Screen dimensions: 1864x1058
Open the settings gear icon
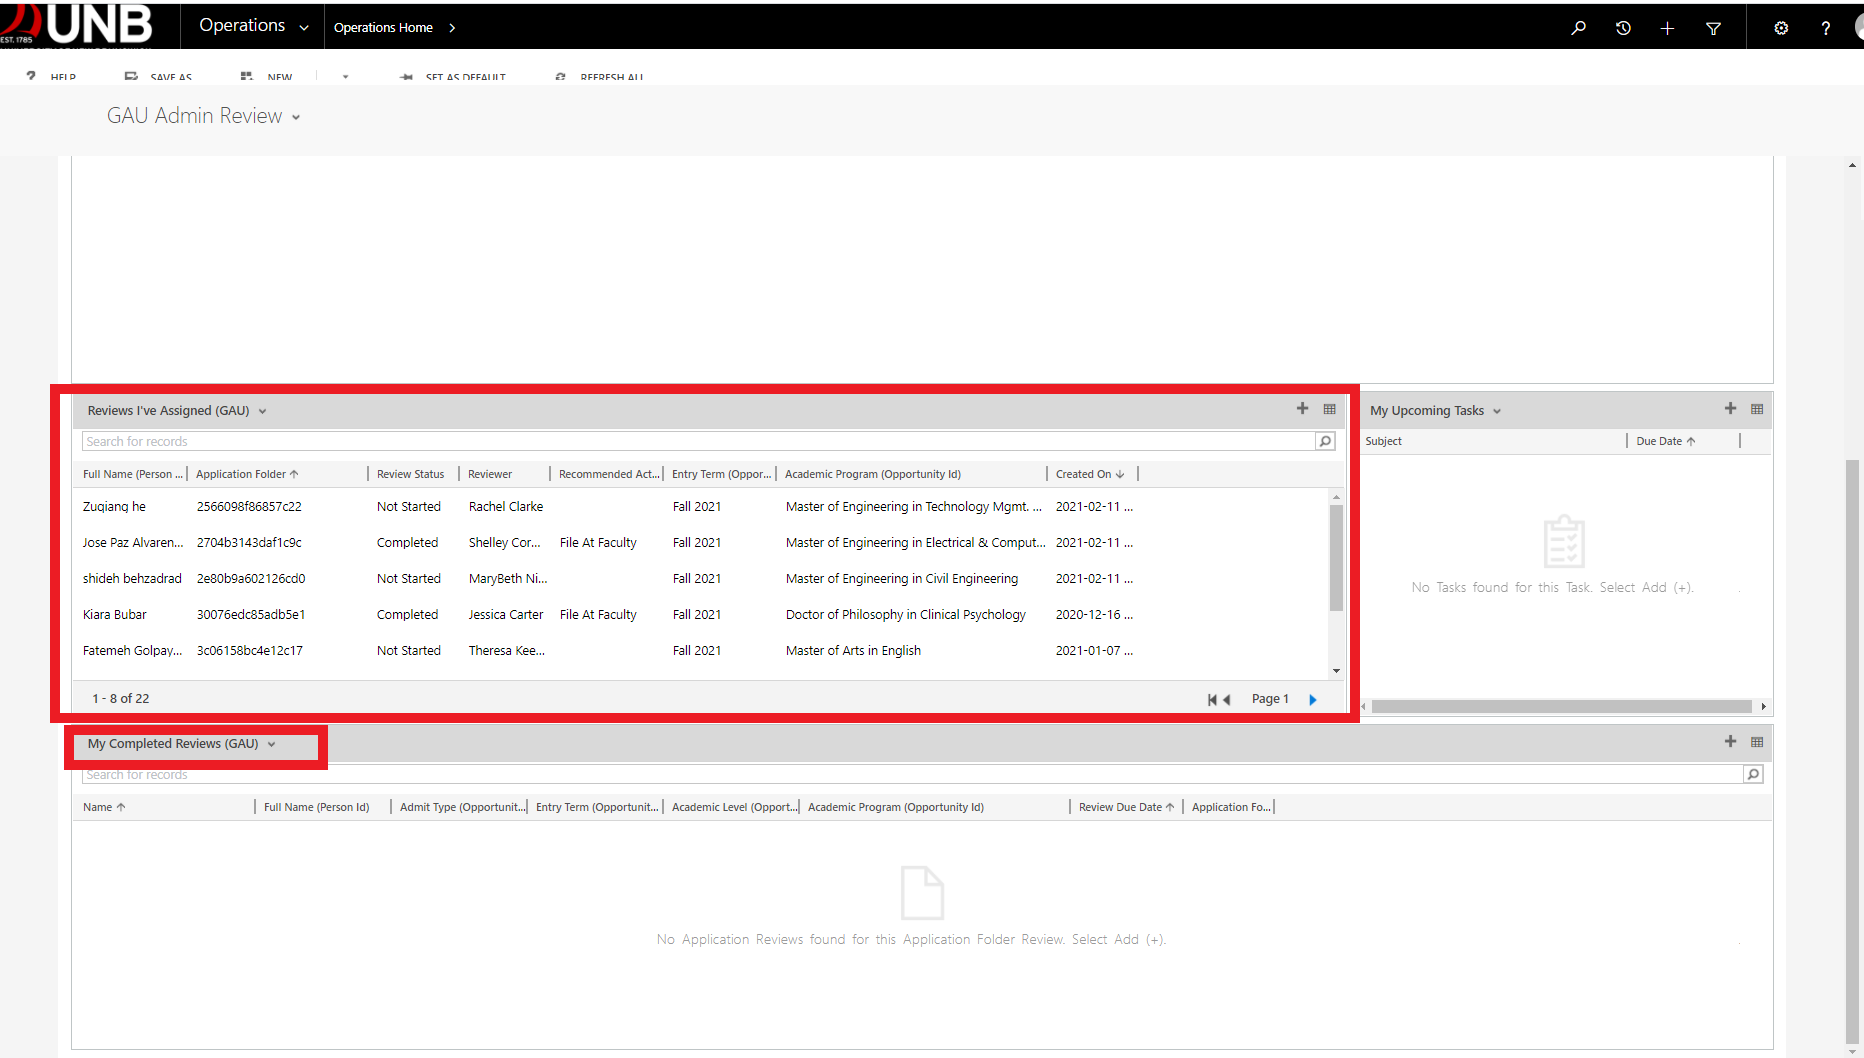pyautogui.click(x=1781, y=28)
